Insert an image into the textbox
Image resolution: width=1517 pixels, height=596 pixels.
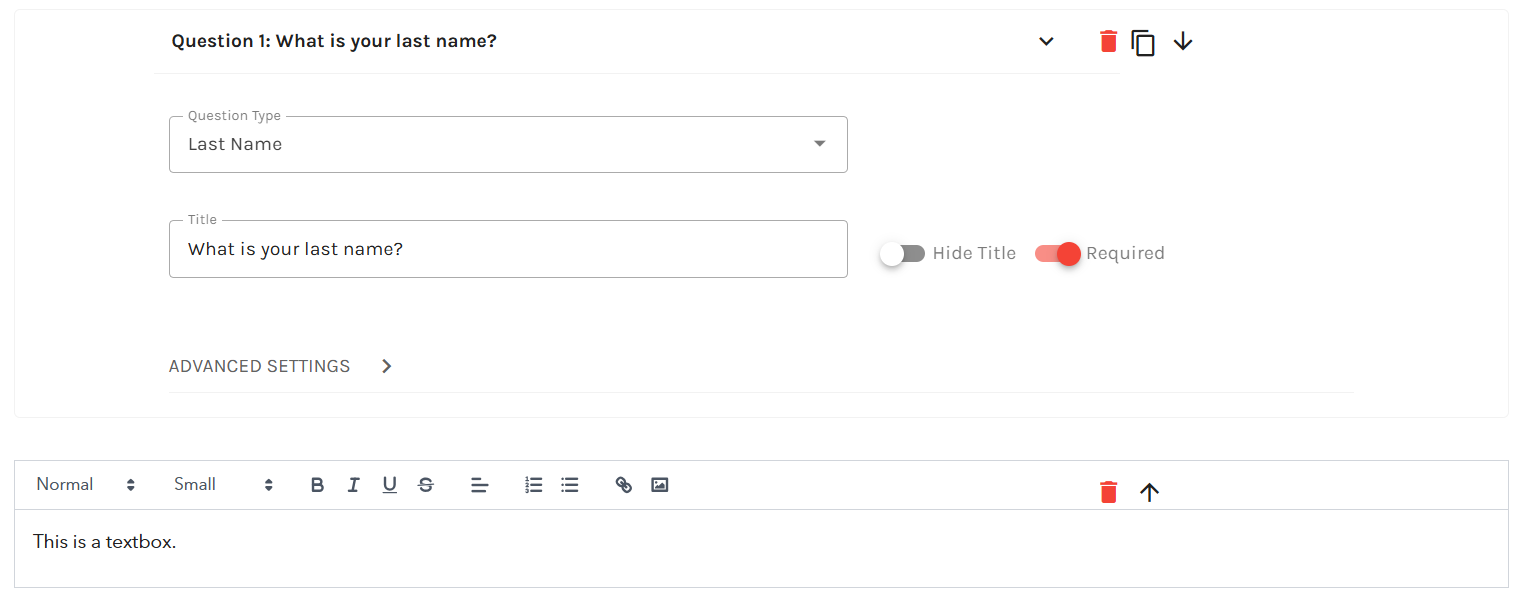pyautogui.click(x=659, y=485)
